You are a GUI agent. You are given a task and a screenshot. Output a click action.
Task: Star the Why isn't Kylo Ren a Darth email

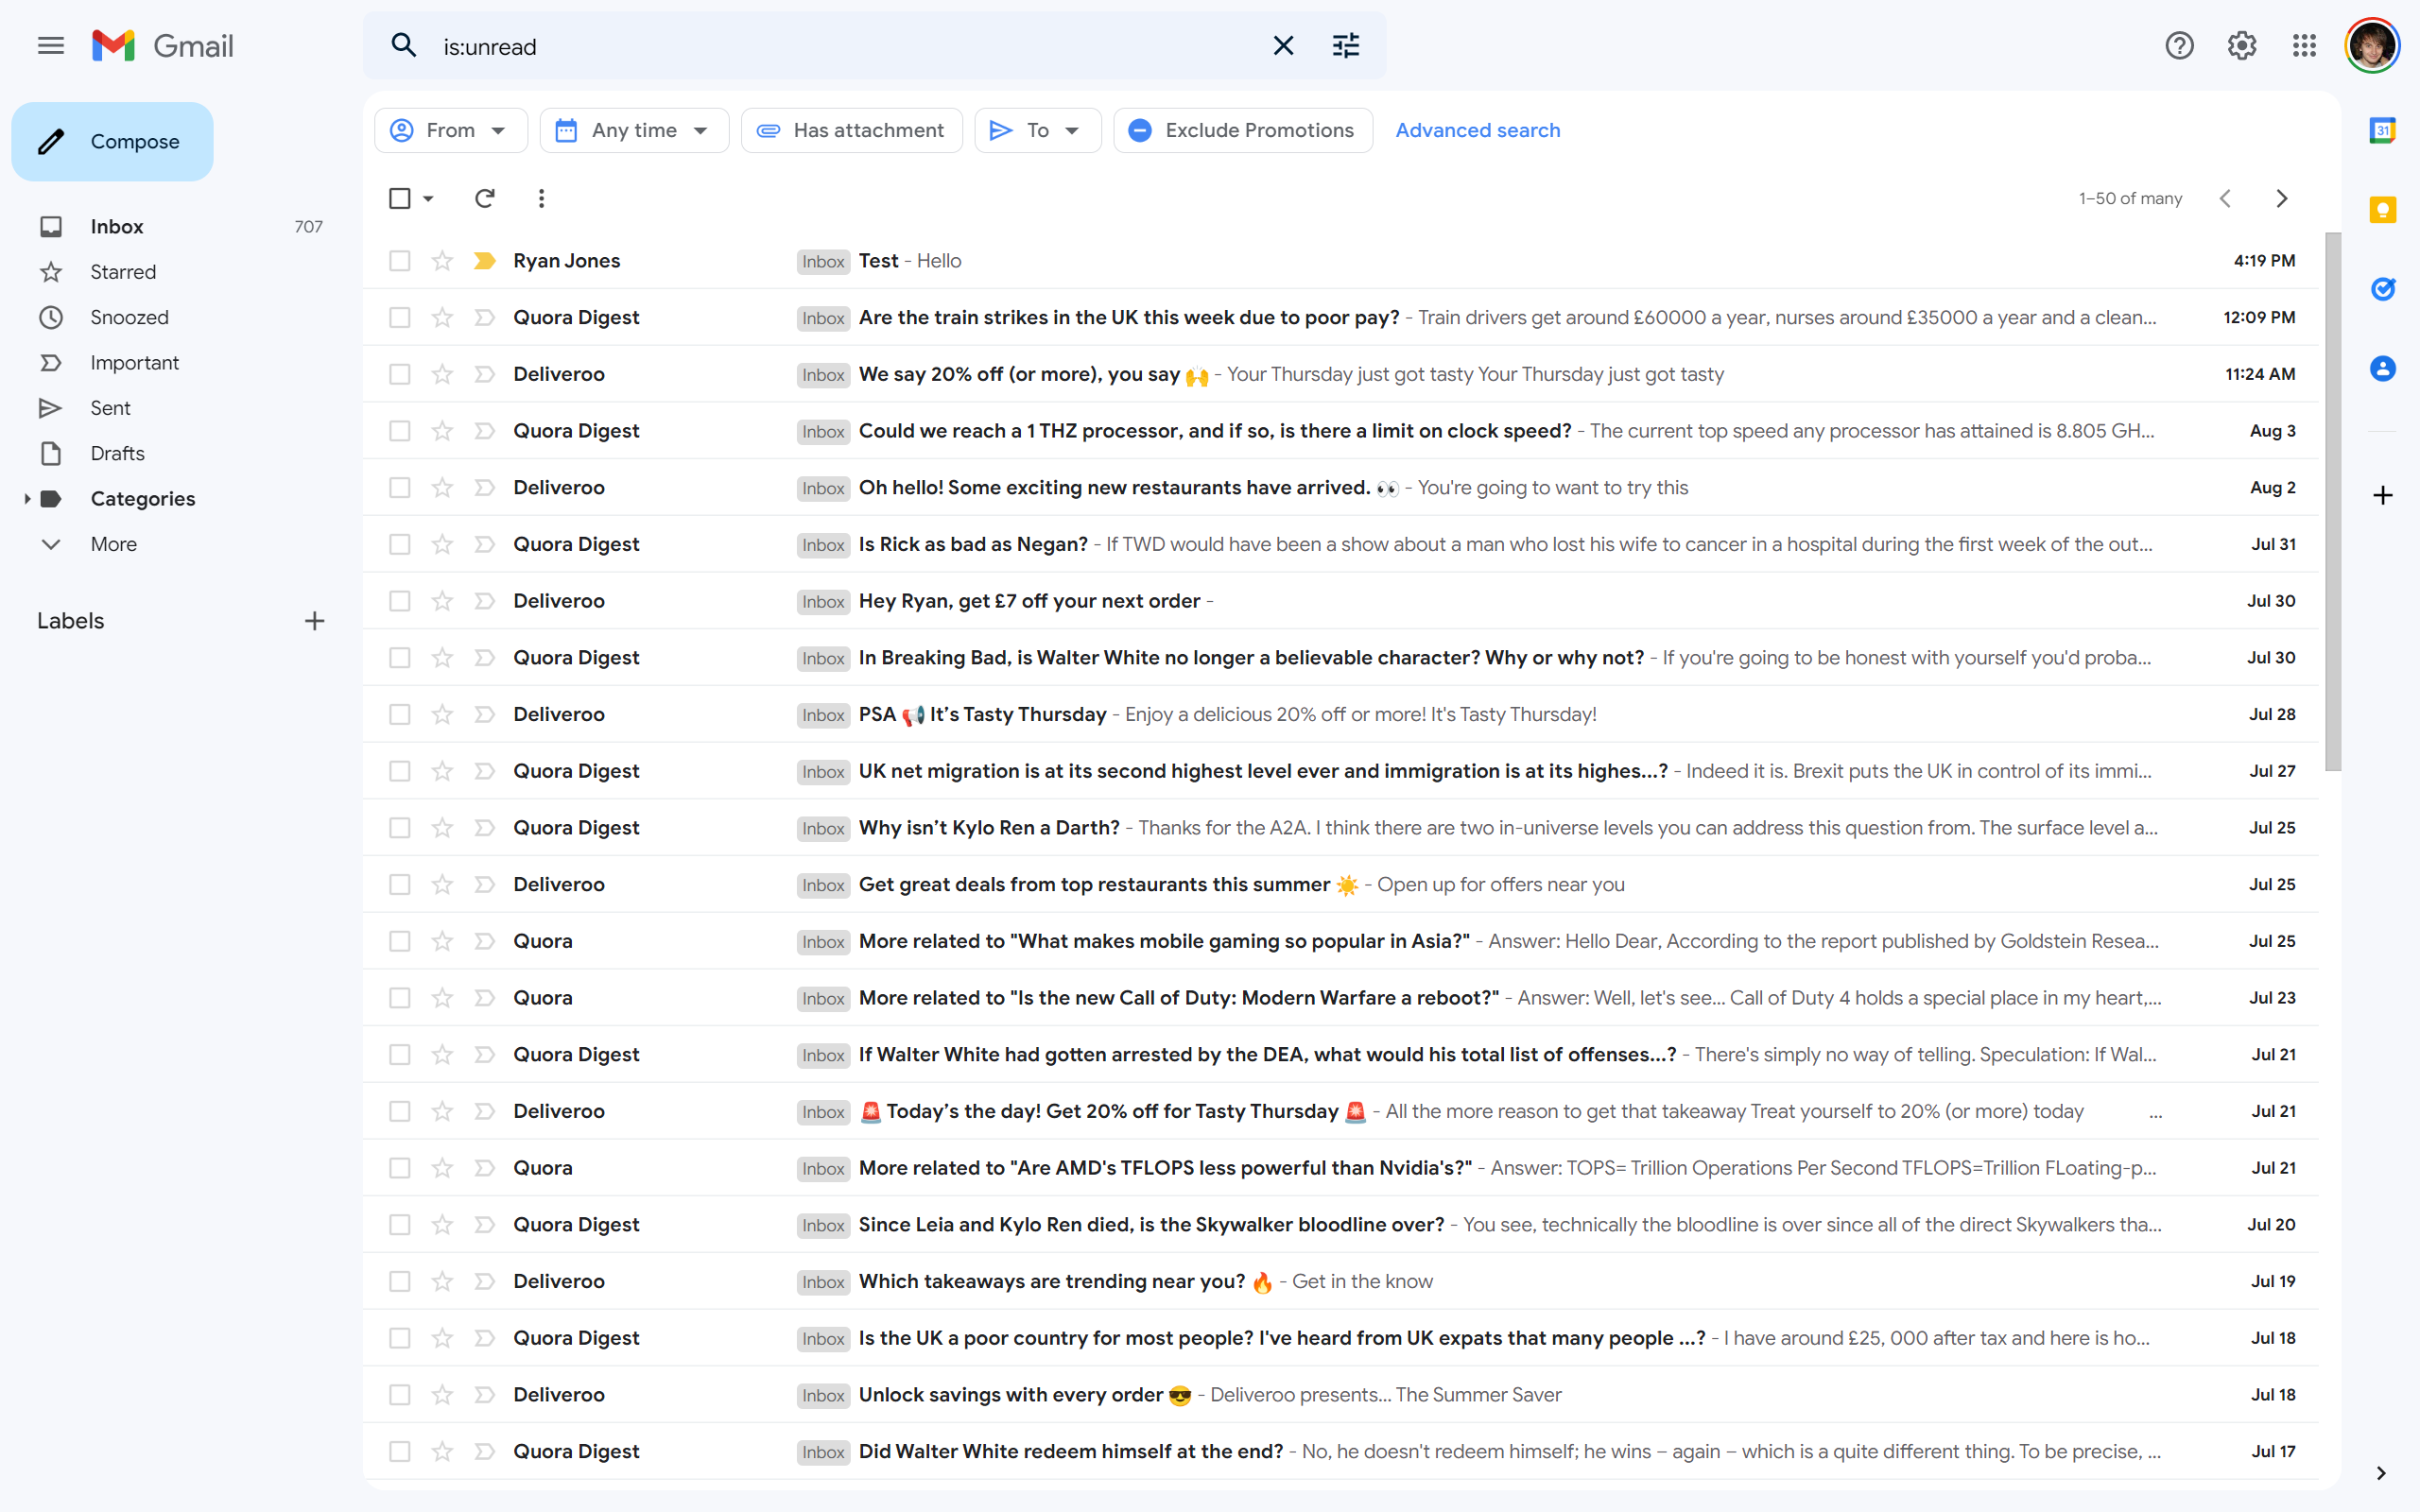pyautogui.click(x=442, y=828)
